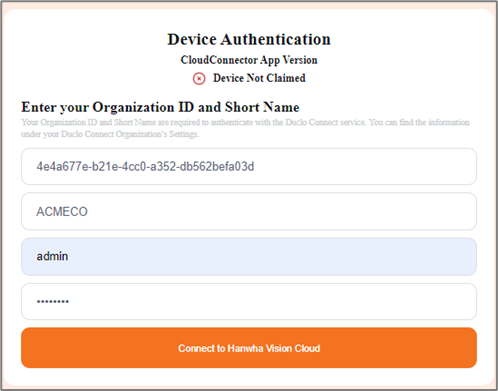
Task: Click the password dots
Action: click(x=53, y=302)
